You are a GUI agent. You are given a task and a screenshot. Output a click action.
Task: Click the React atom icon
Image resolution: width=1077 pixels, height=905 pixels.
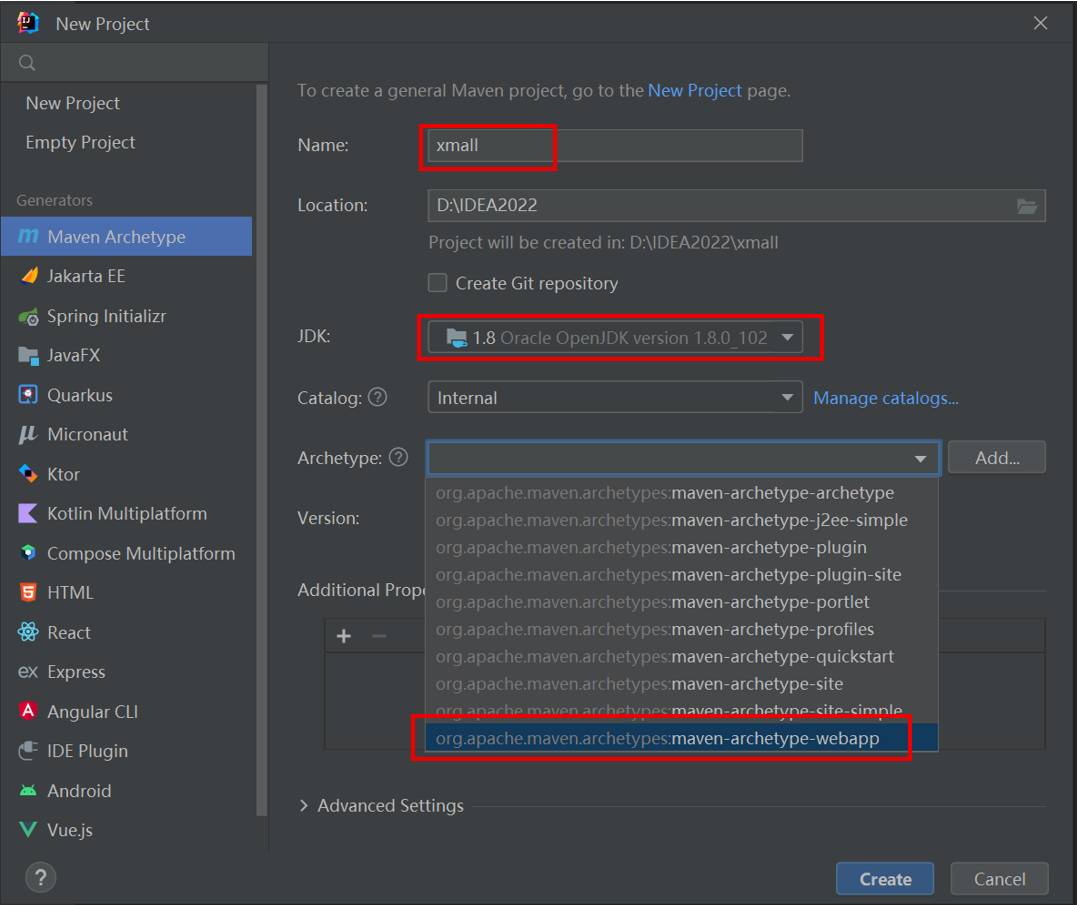(x=27, y=632)
